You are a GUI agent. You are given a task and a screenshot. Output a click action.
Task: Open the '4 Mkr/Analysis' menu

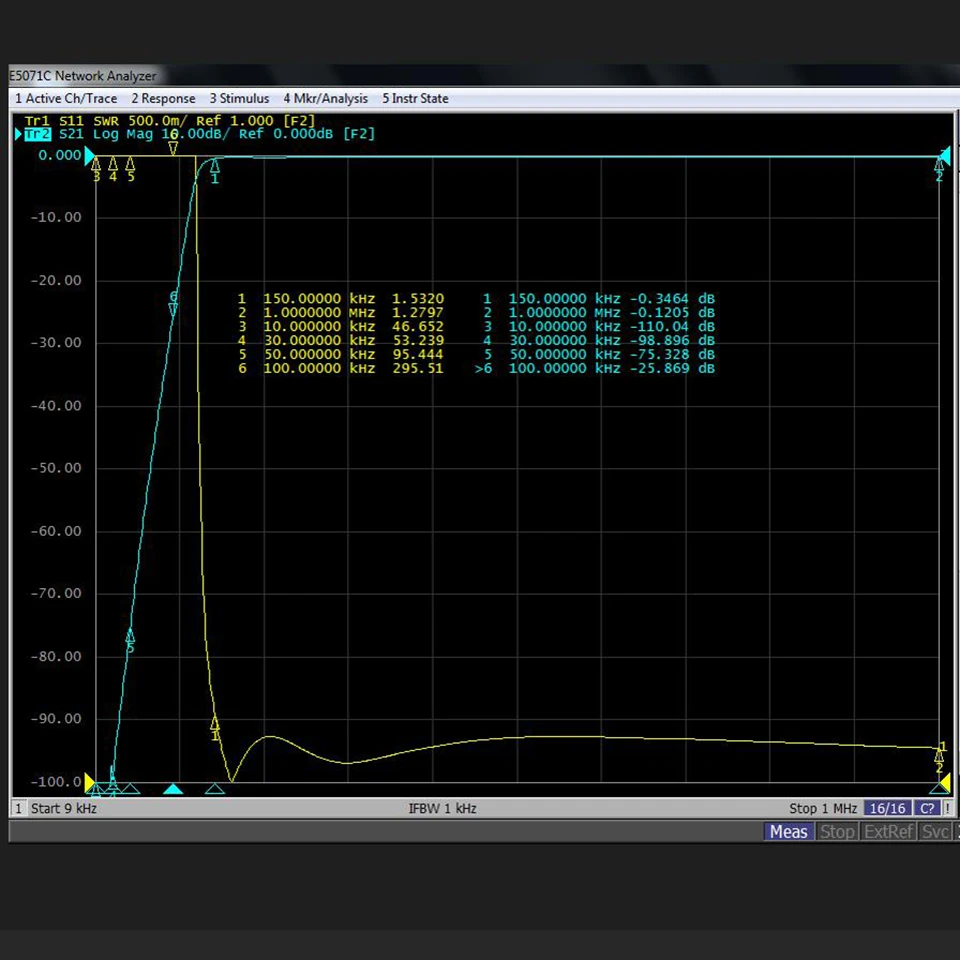[326, 99]
